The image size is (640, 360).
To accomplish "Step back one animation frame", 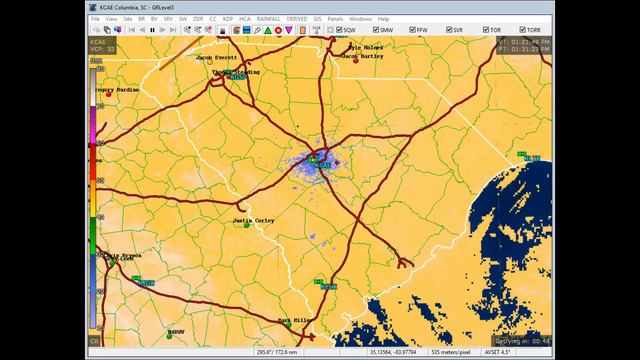I will (142, 30).
